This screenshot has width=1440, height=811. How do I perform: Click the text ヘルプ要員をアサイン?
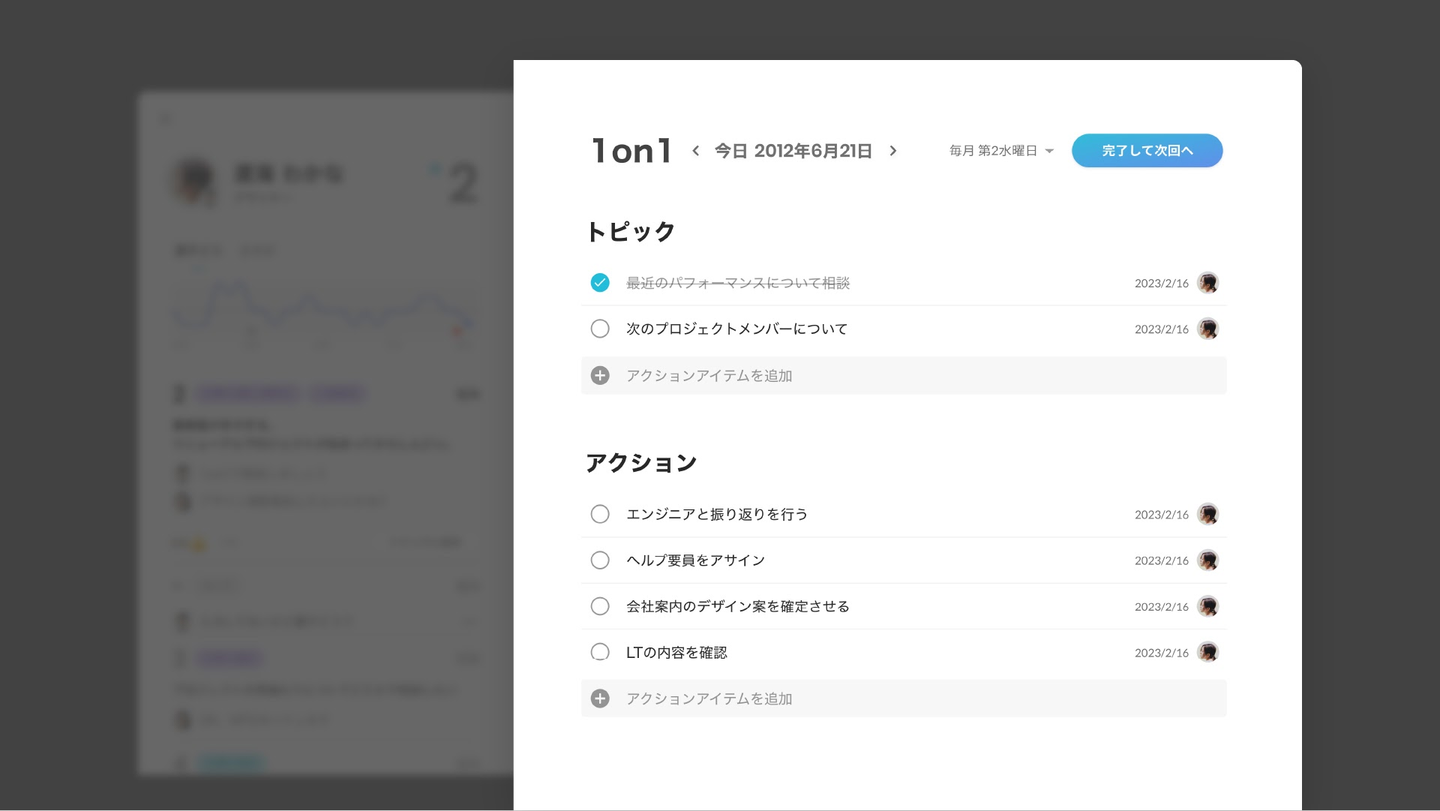(x=696, y=560)
